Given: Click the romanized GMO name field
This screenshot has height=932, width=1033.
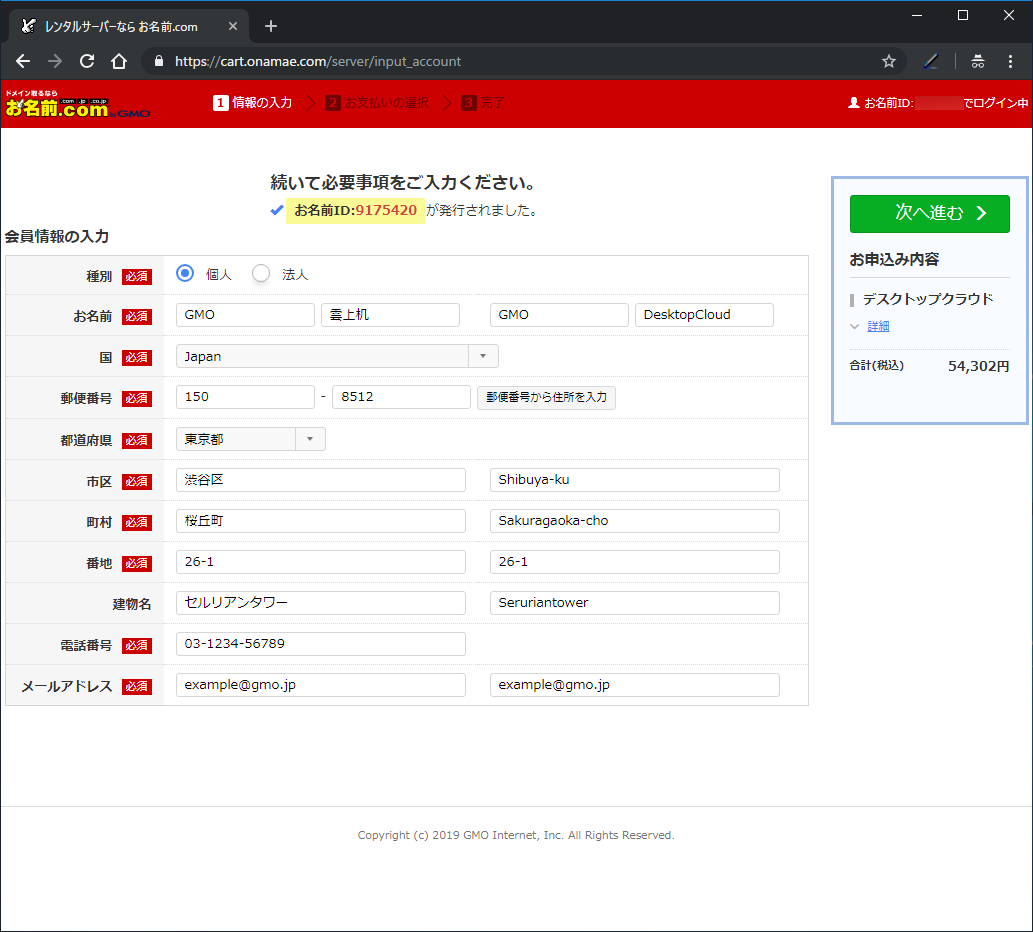Looking at the screenshot, I should click(x=559, y=315).
